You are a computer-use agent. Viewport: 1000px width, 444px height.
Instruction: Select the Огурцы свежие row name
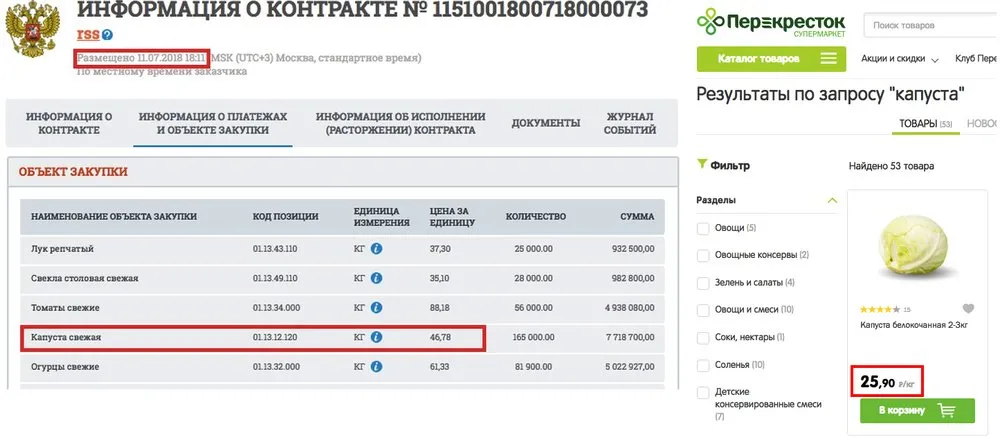coord(65,367)
